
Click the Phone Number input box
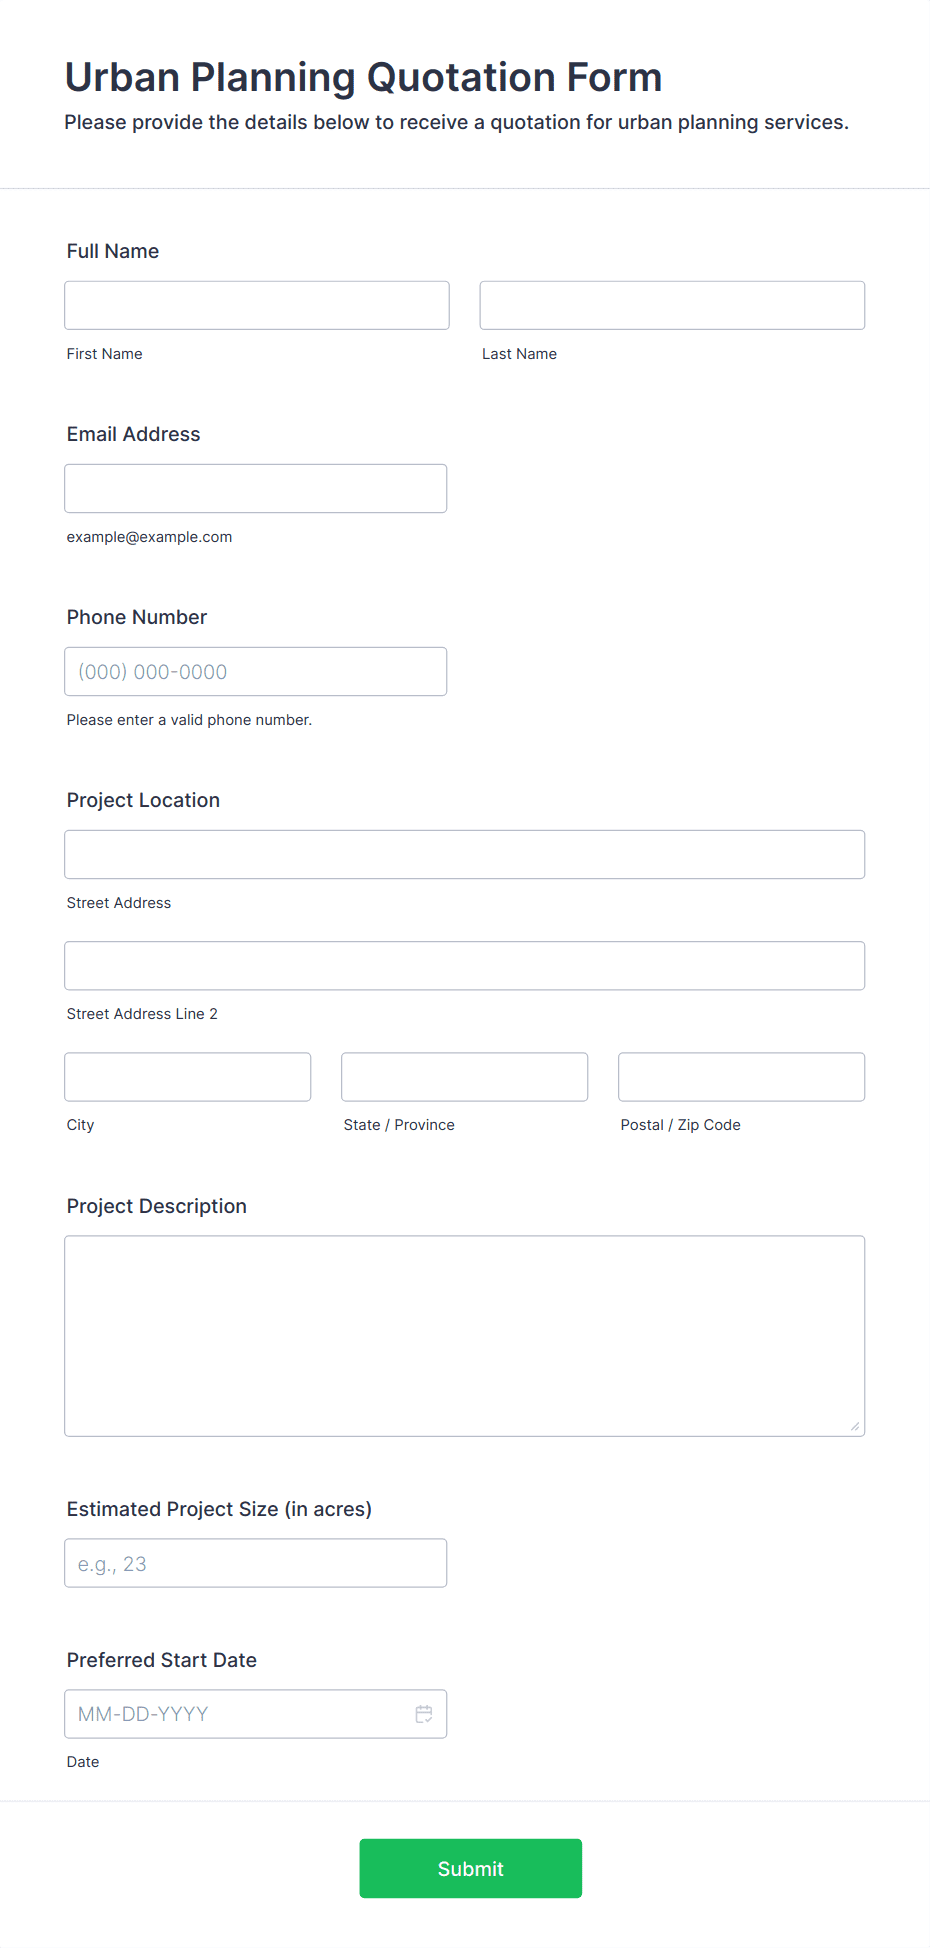[x=256, y=671]
